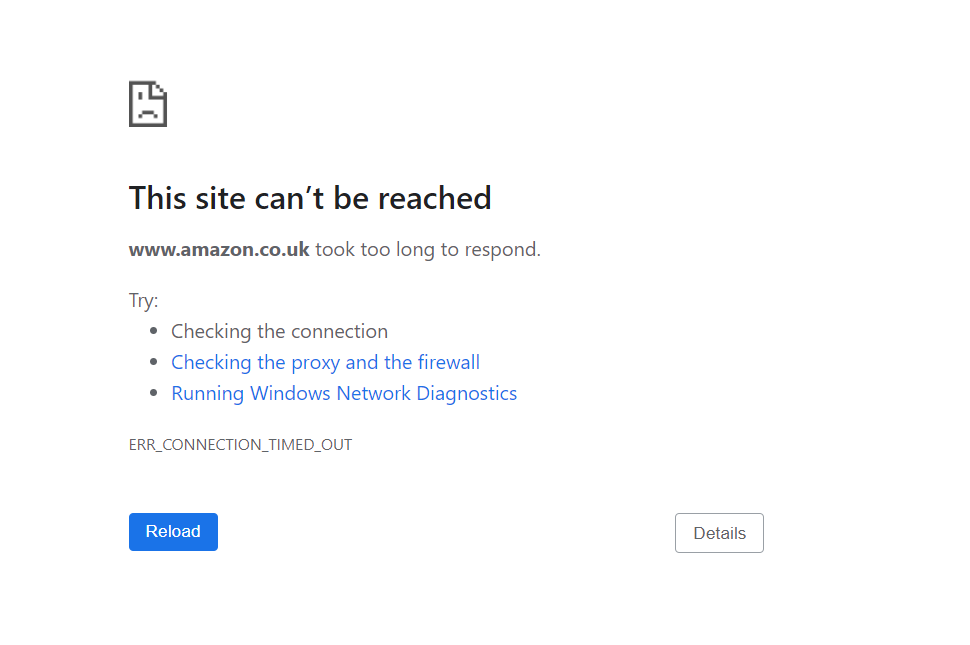This screenshot has height=645, width=970.
Task: Click the Try: label
Action: tap(143, 301)
